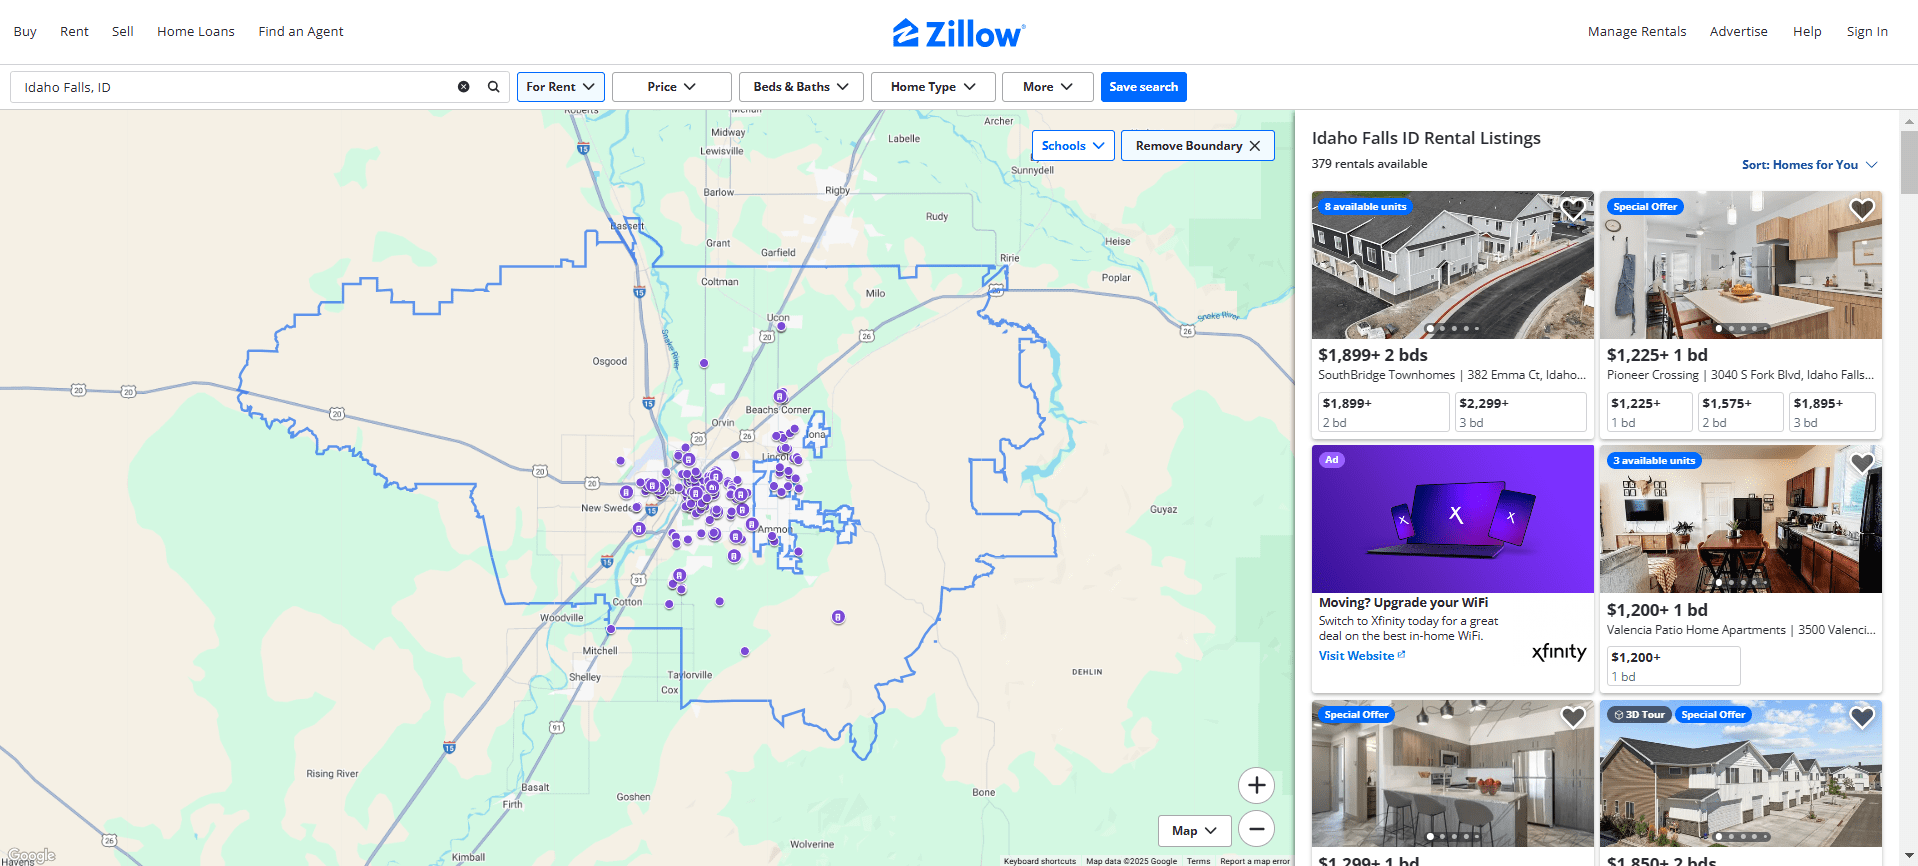Open map Terms link
1918x866 pixels.
[1198, 861]
